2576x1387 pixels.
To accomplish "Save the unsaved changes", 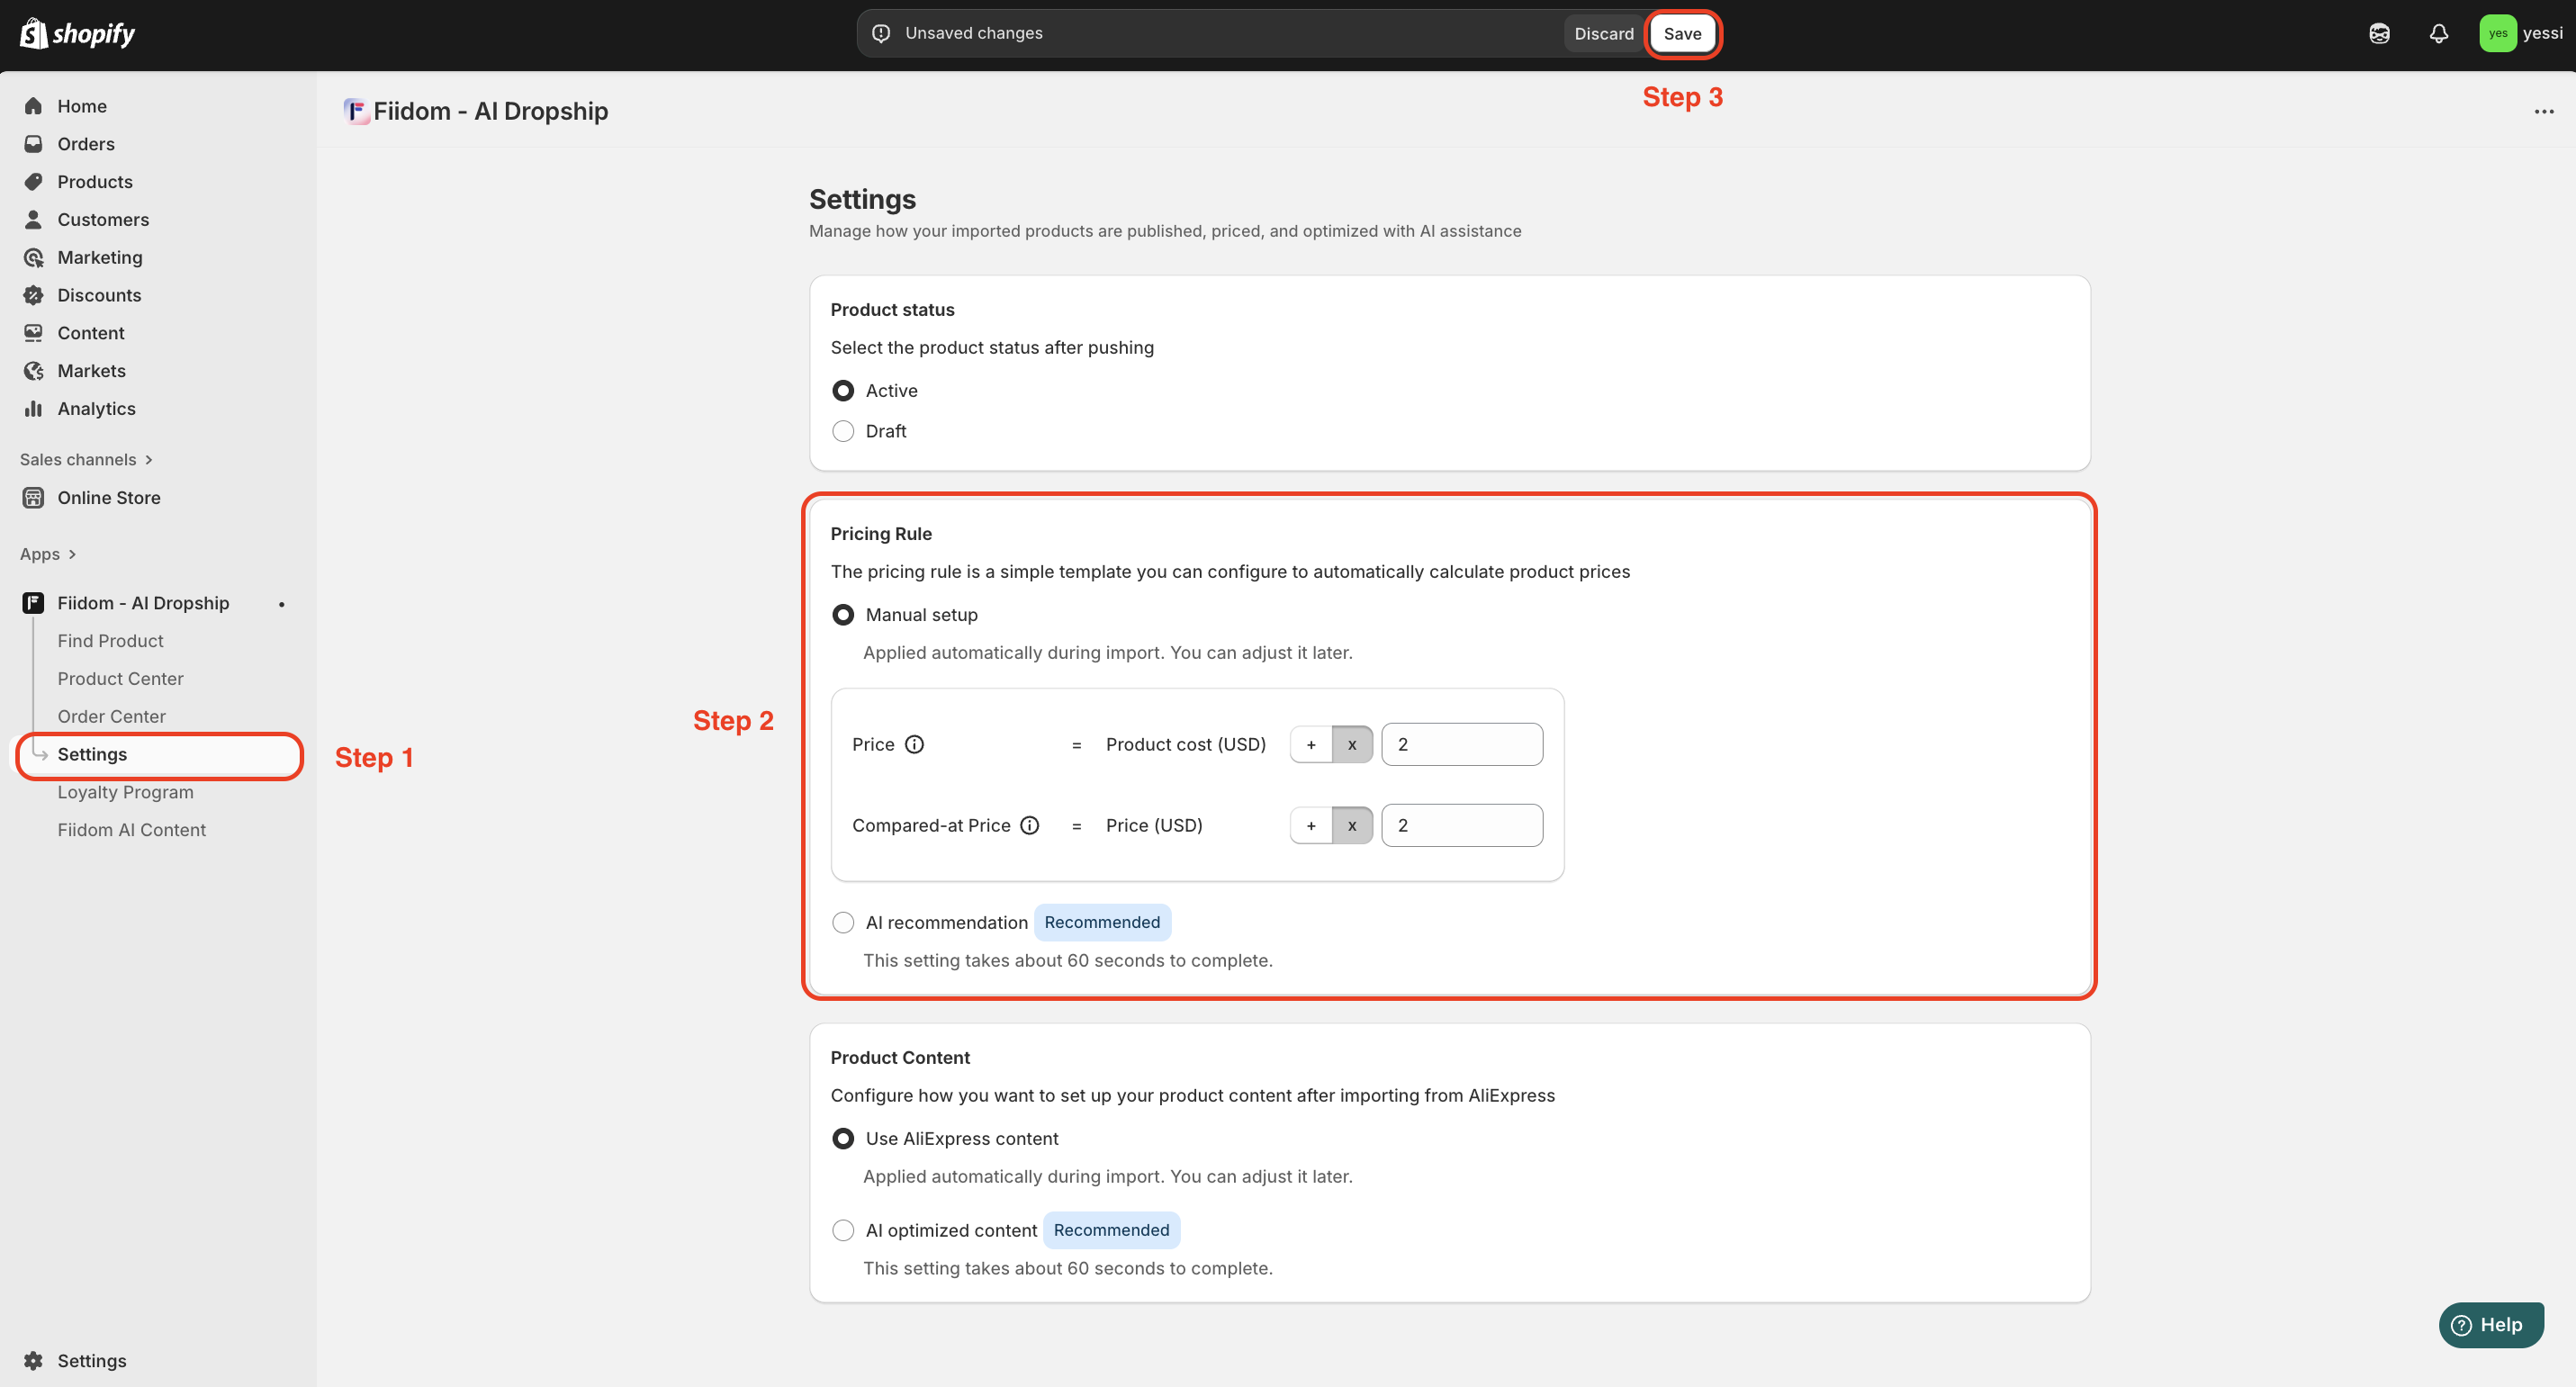I will click(x=1682, y=33).
